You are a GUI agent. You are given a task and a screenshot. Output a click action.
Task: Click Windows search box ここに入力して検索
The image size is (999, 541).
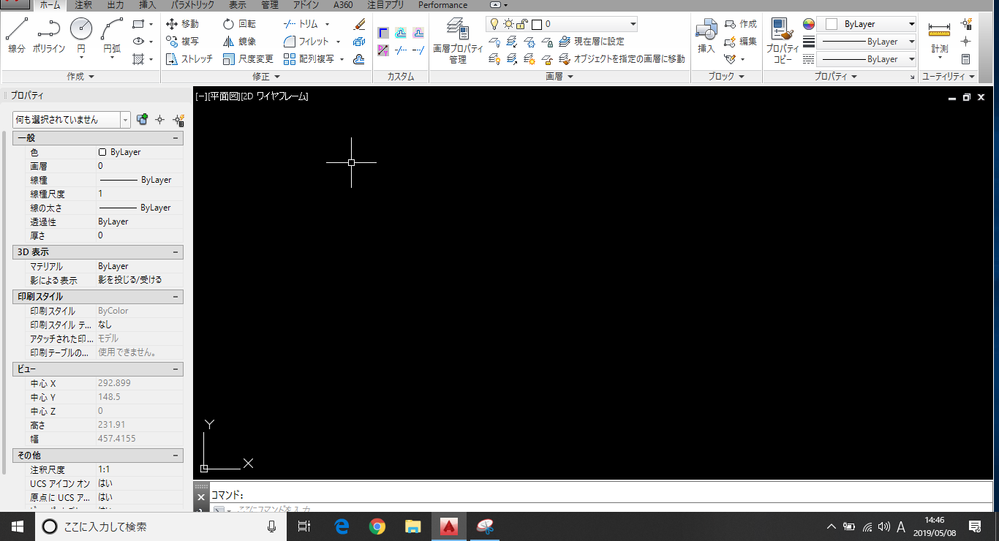(x=159, y=526)
